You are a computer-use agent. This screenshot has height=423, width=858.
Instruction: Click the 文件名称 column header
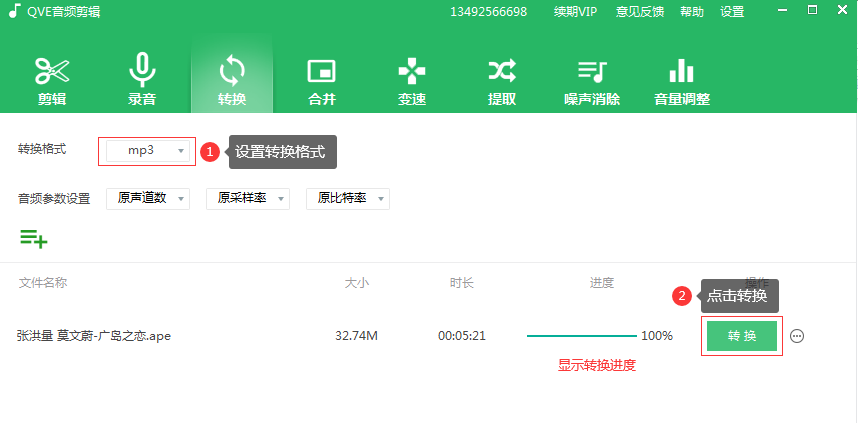(x=43, y=282)
